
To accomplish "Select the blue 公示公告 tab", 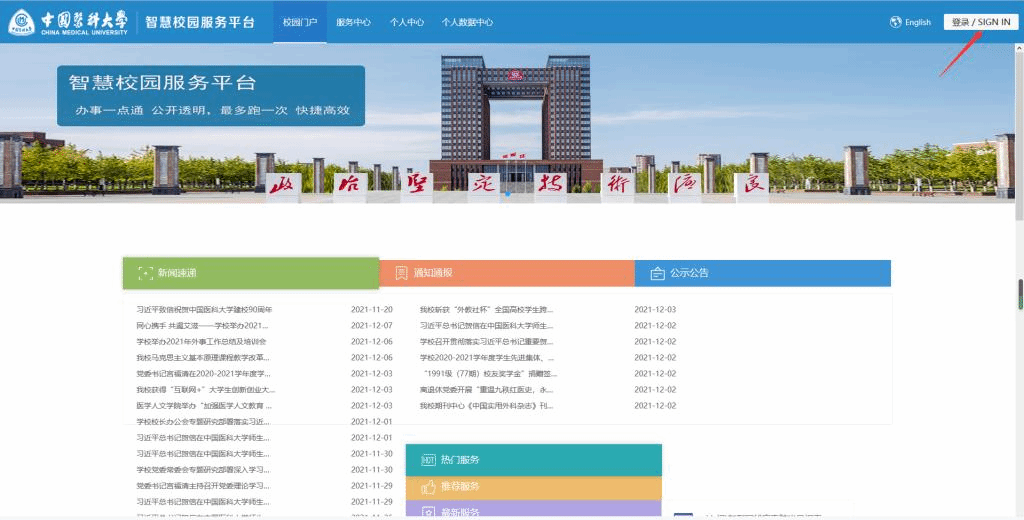I will tap(763, 273).
